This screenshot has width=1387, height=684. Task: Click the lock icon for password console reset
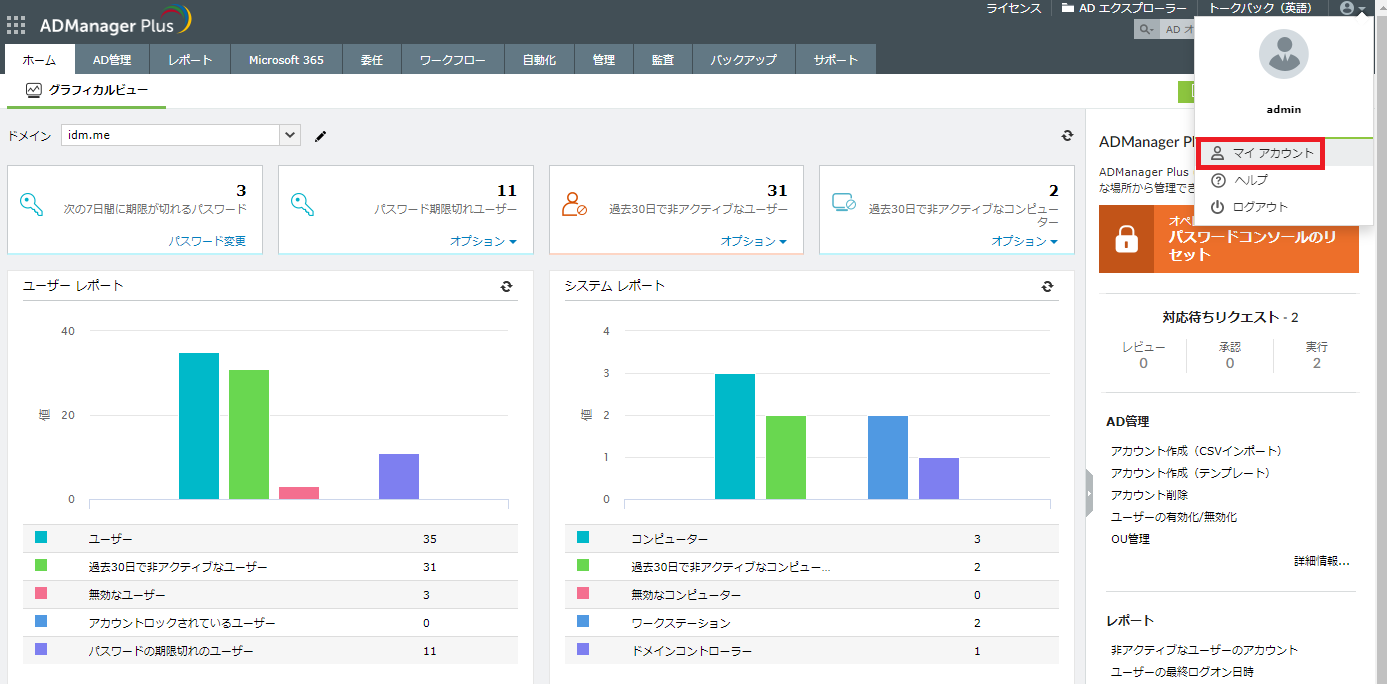(1127, 240)
